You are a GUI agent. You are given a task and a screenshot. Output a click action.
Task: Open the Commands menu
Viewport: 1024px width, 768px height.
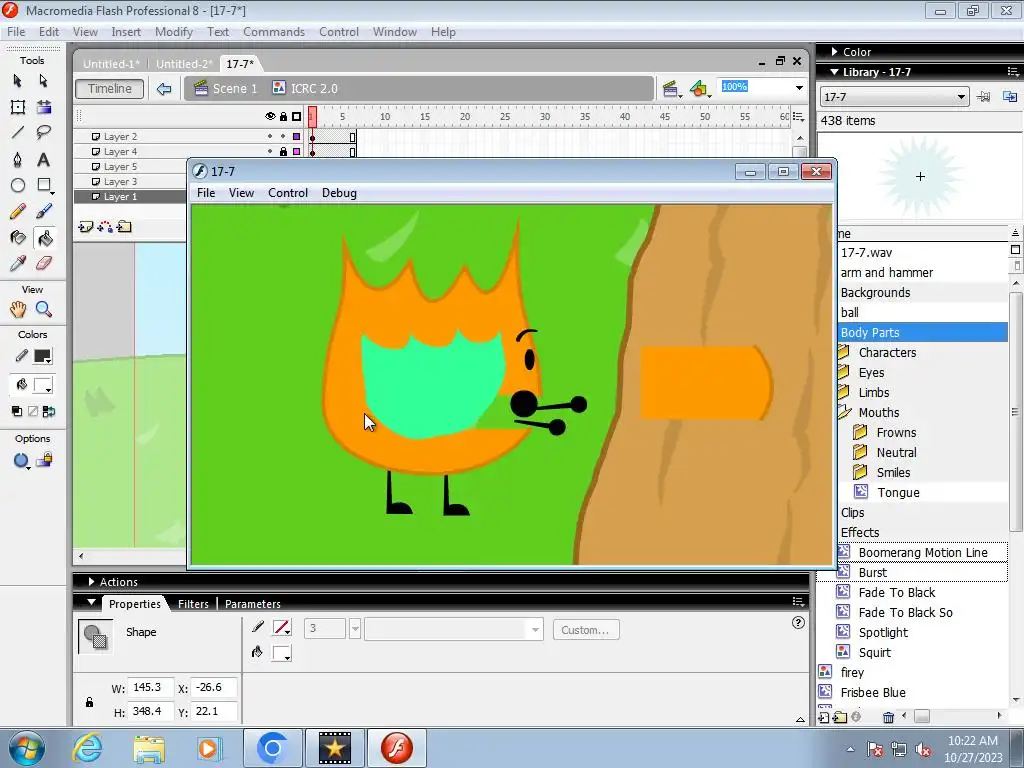274,32
